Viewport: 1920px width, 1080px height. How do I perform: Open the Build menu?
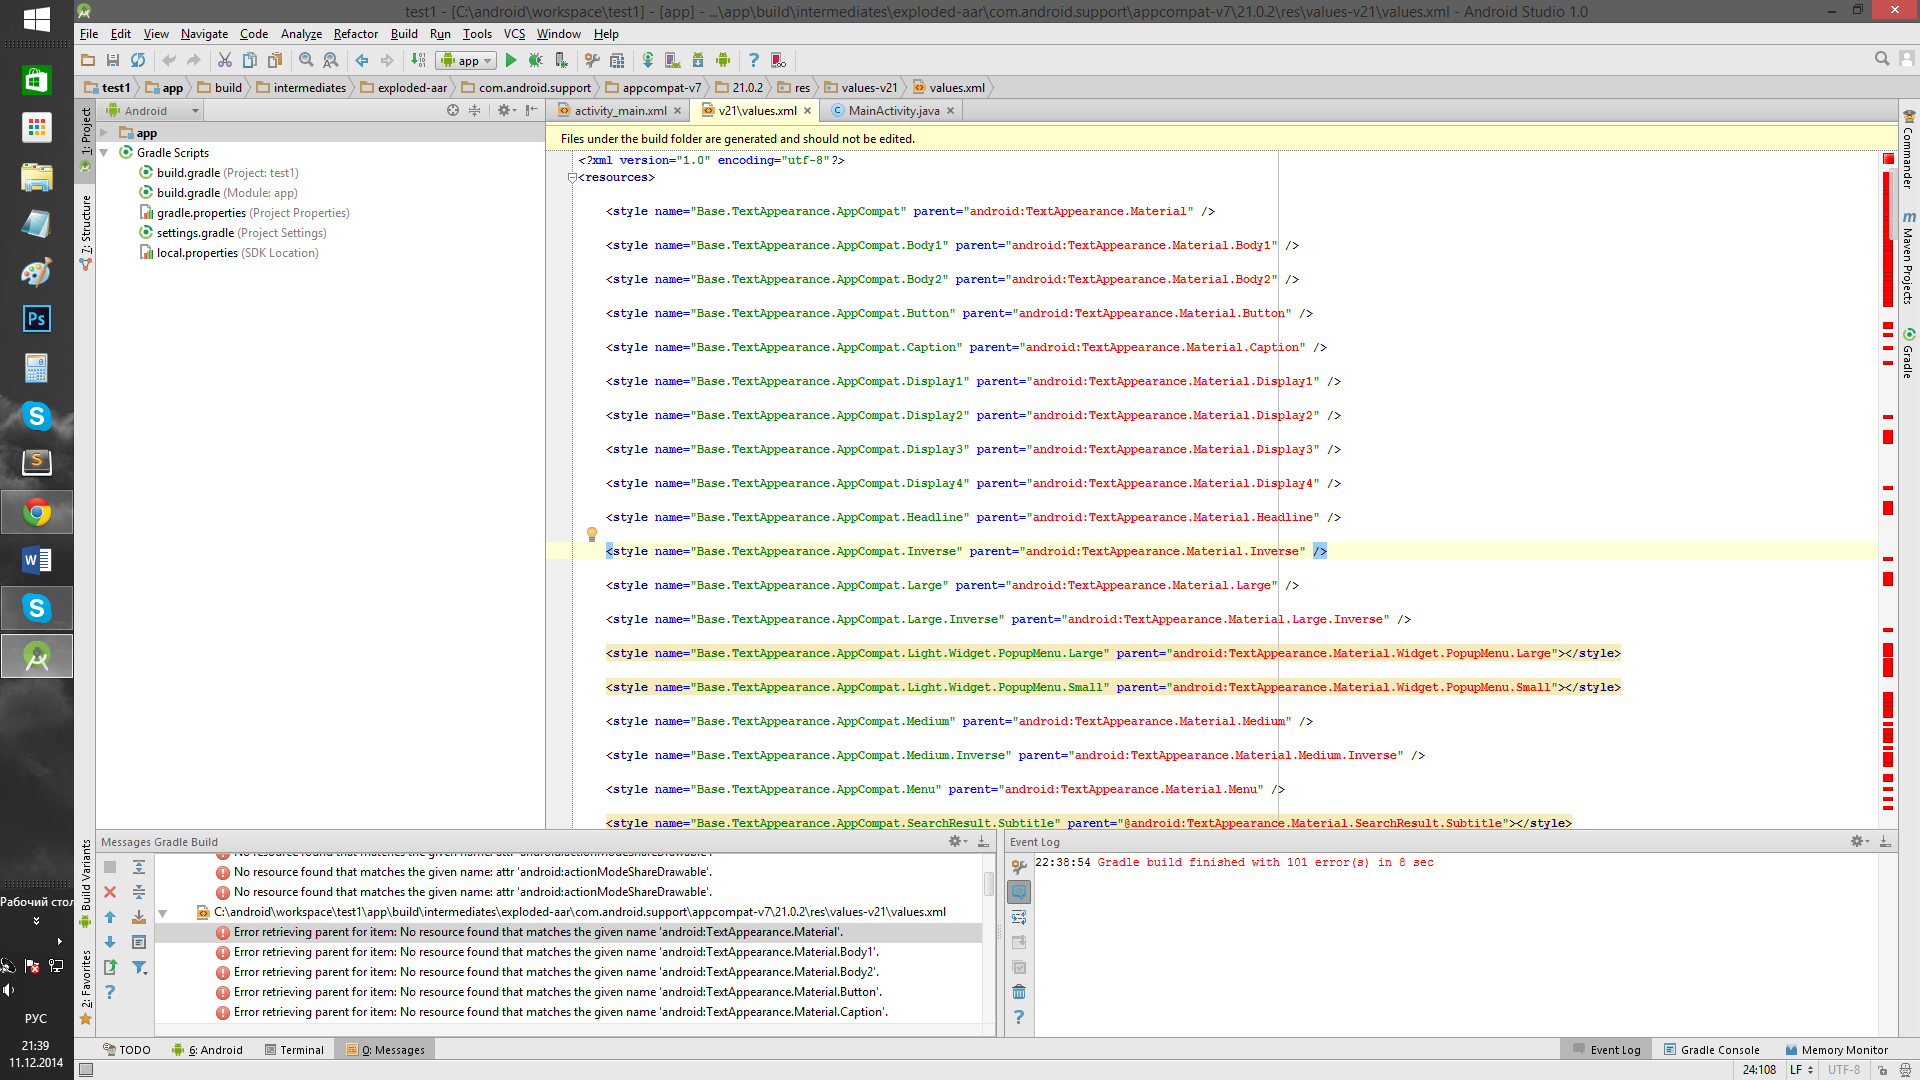[x=404, y=34]
